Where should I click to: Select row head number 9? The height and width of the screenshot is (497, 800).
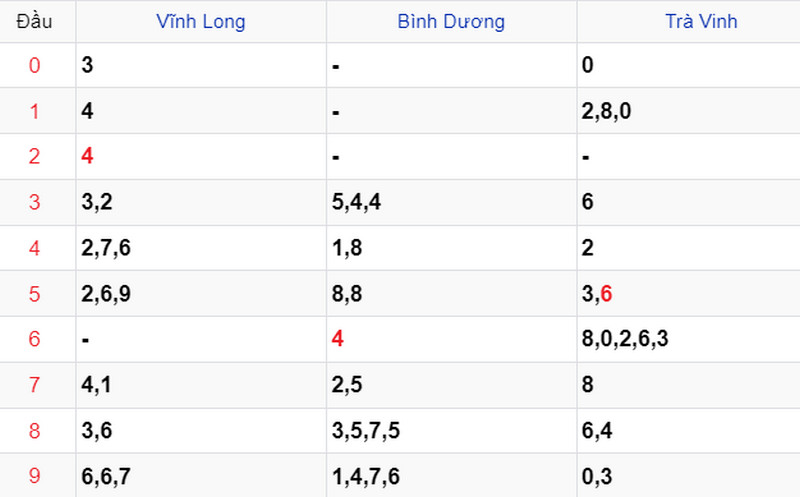coord(35,476)
